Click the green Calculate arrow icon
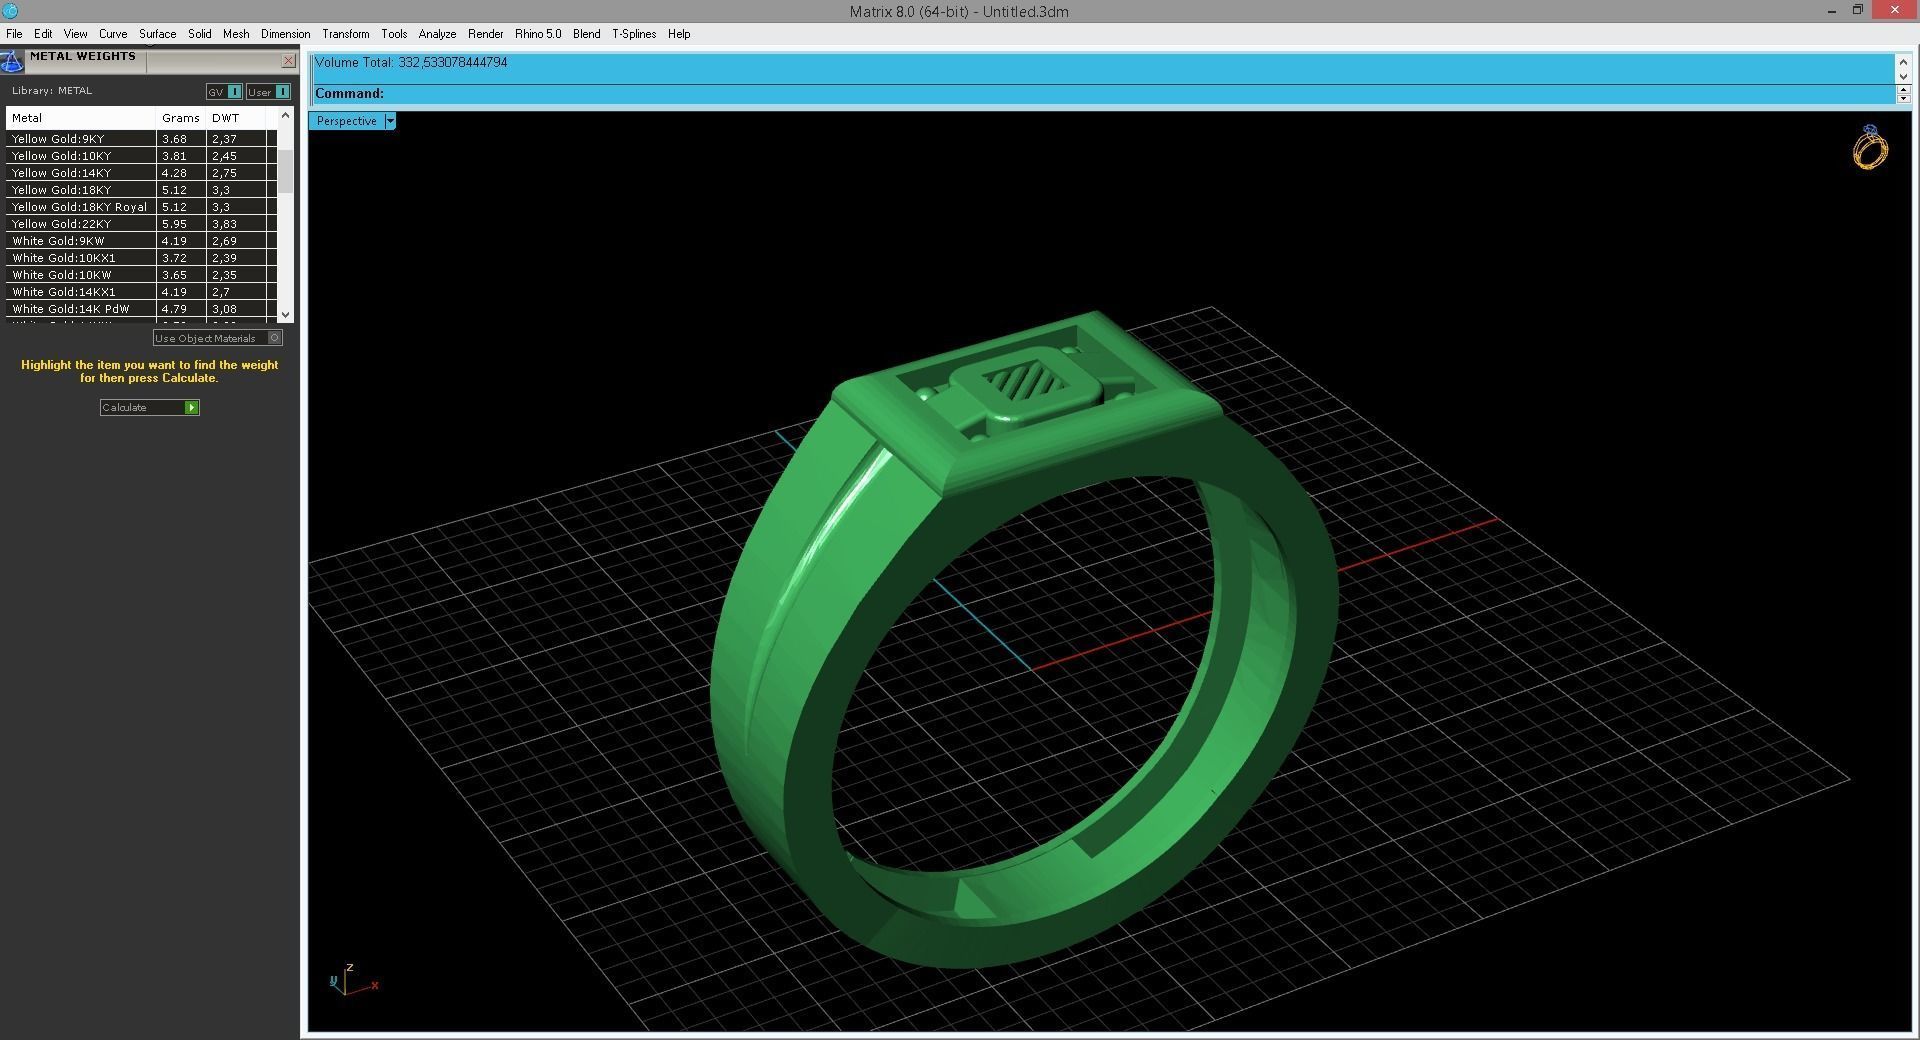1920x1040 pixels. 191,407
